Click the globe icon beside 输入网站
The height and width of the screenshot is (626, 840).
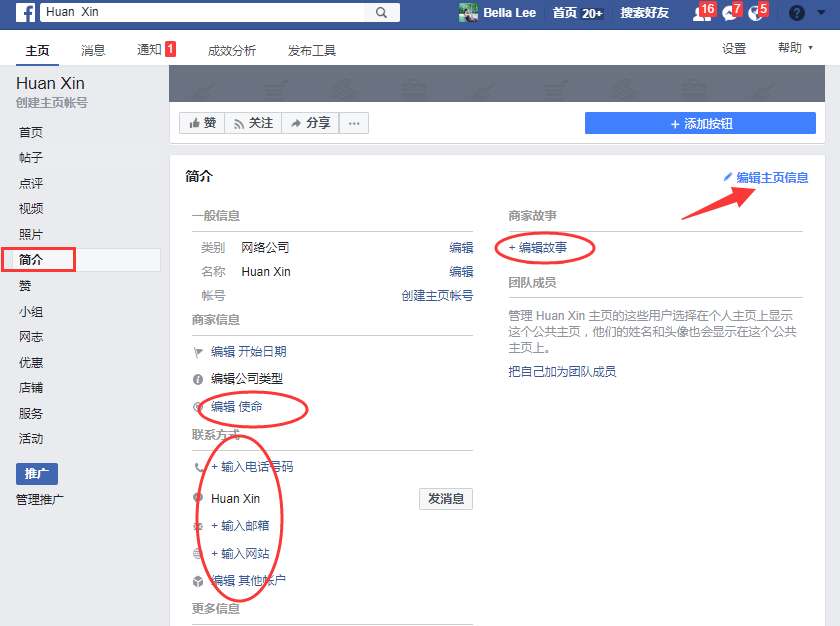(198, 553)
